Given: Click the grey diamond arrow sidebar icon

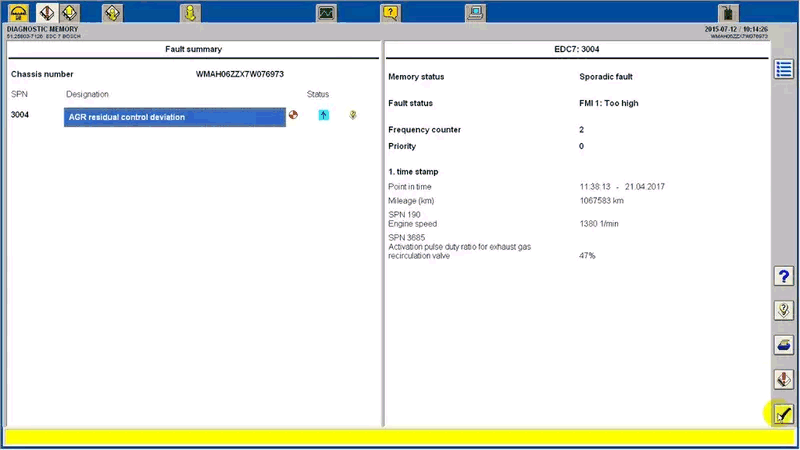Looking at the screenshot, I should pyautogui.click(x=784, y=311).
